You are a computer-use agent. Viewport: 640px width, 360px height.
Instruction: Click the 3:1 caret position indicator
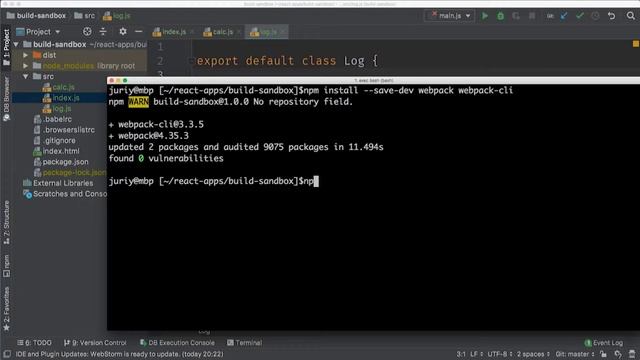[461, 354]
